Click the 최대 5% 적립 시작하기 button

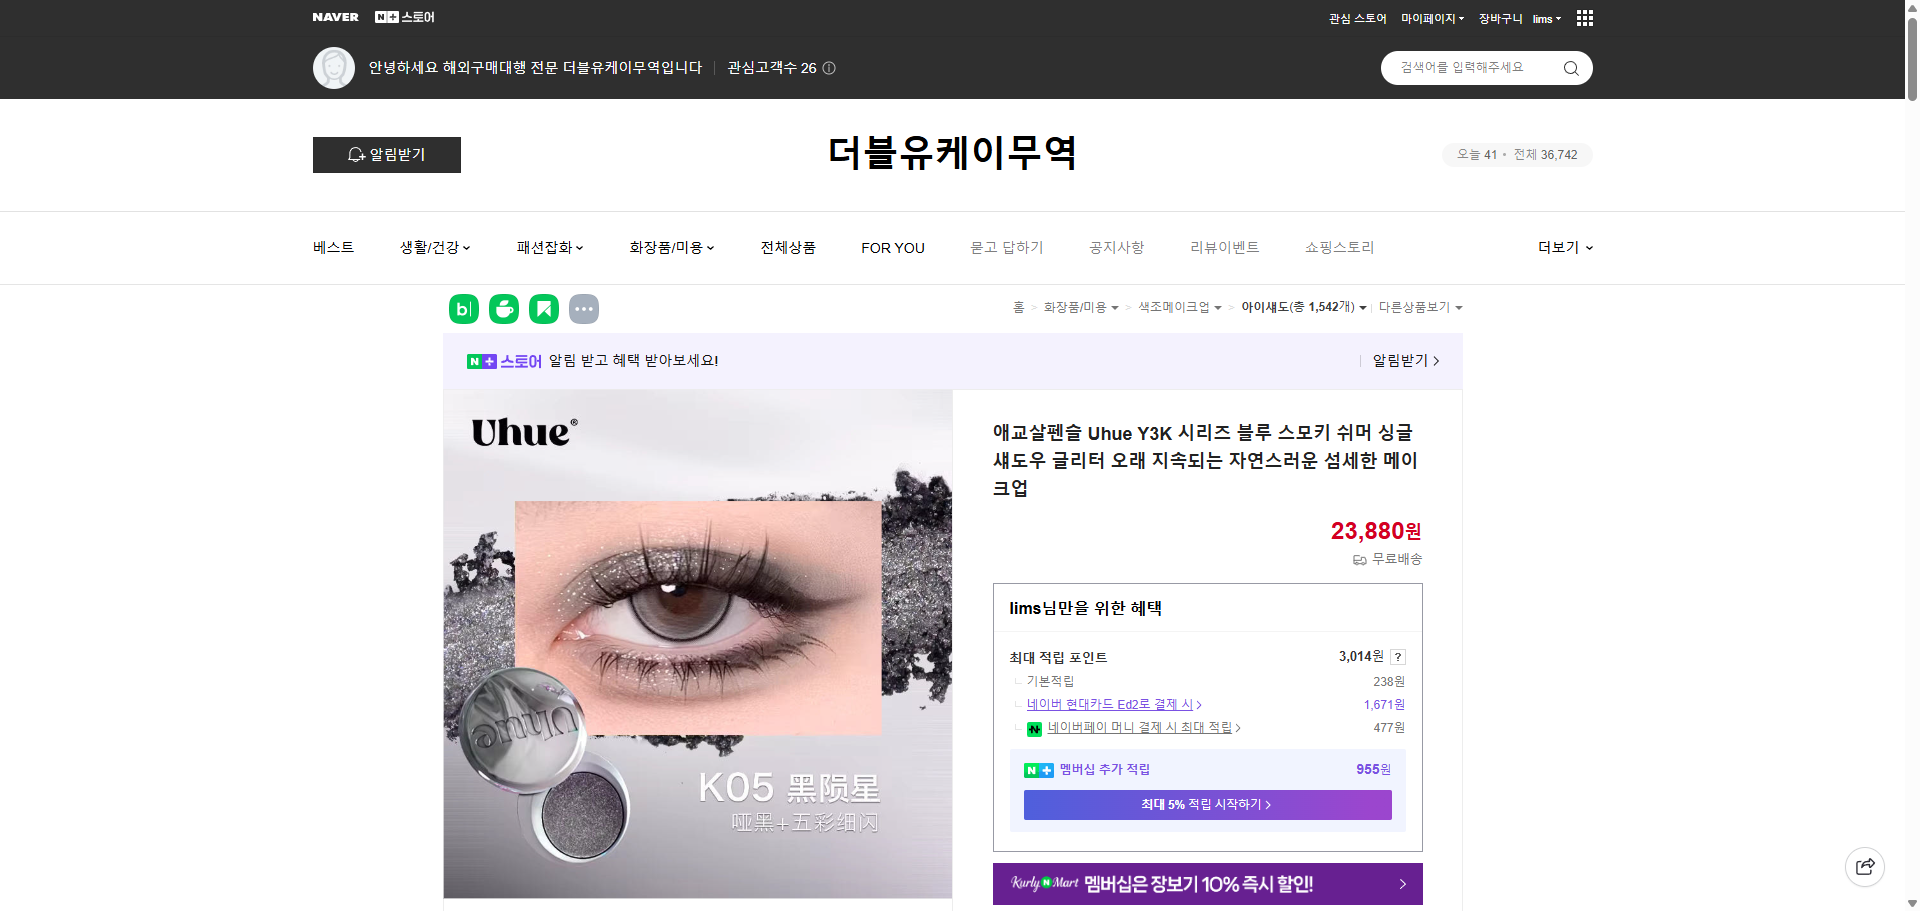[x=1206, y=805]
